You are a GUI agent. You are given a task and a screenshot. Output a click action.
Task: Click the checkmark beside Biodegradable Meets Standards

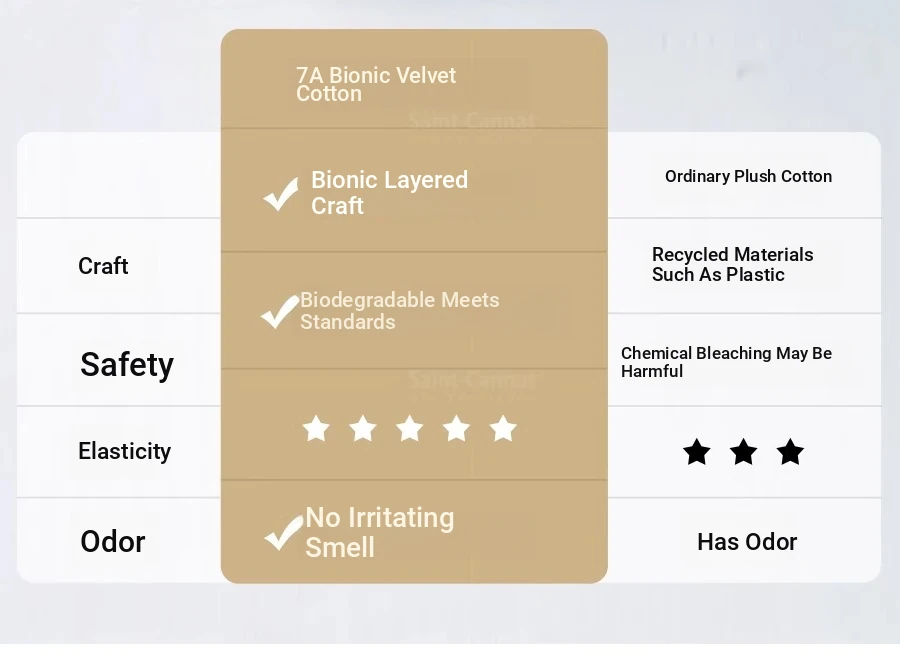point(280,312)
